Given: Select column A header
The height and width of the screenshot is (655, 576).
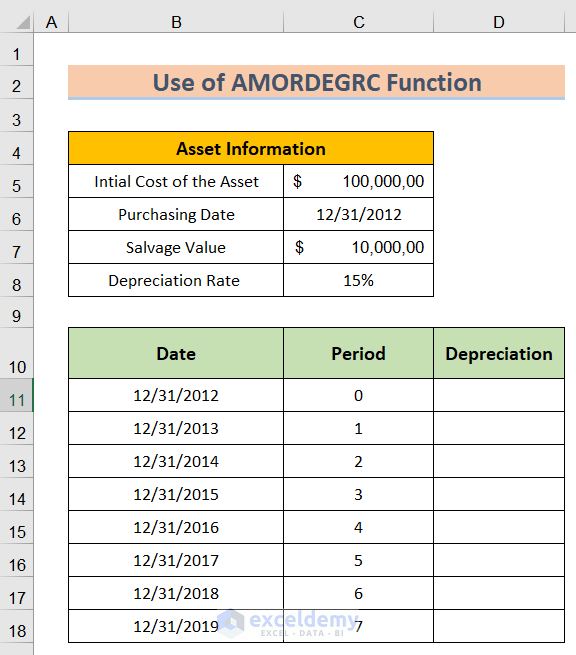Looking at the screenshot, I should [51, 22].
